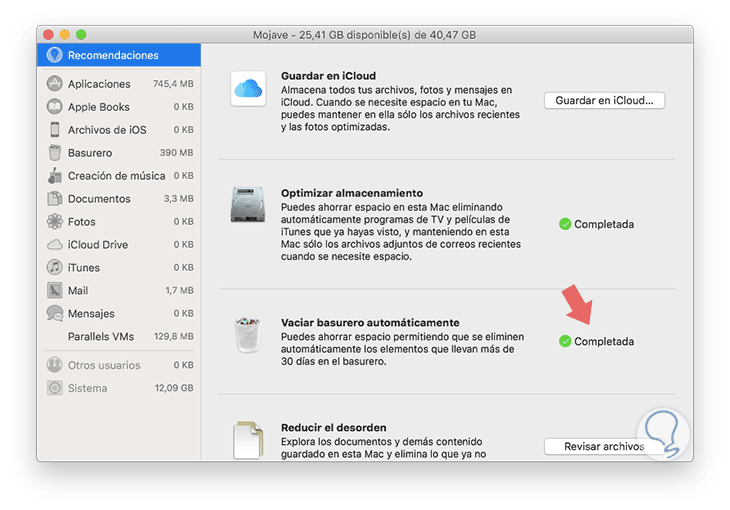
Task: Click the Archivos de iOS icon
Action: coord(54,130)
